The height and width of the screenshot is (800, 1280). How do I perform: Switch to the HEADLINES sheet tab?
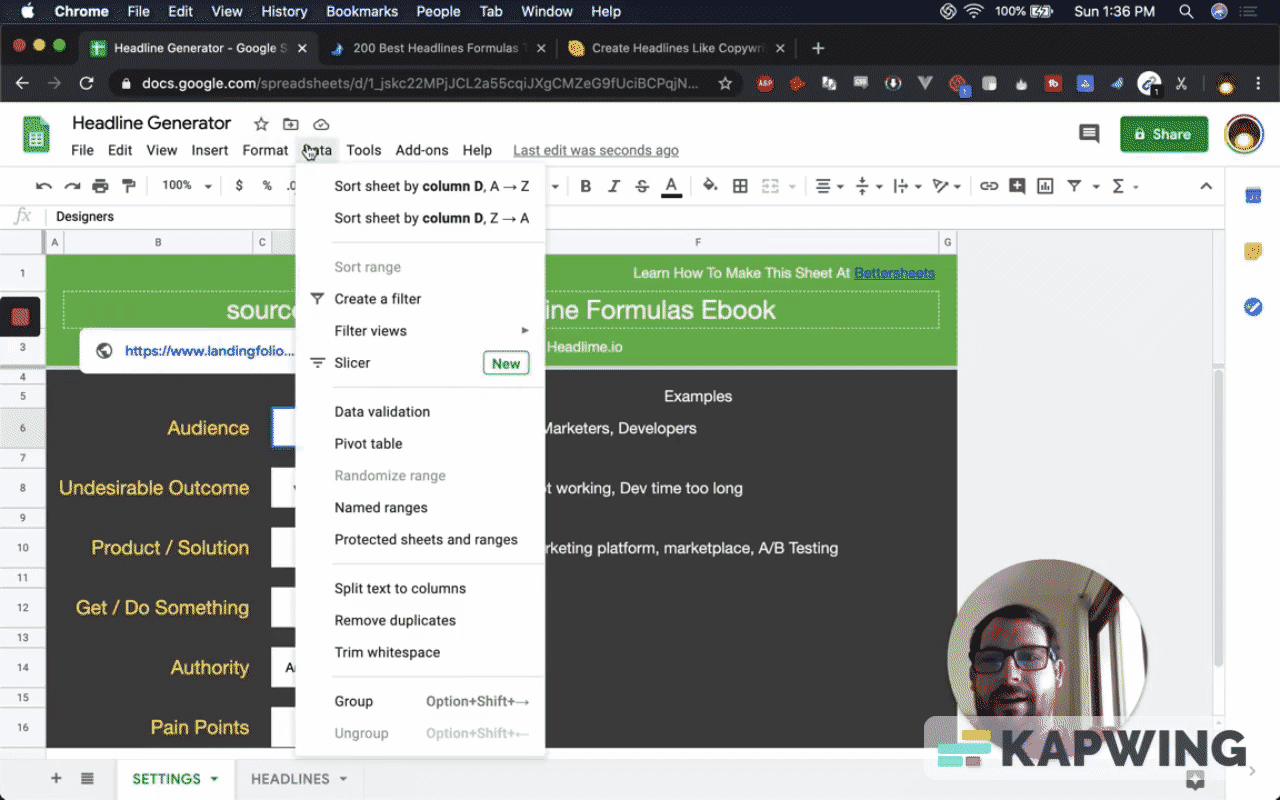[x=290, y=779]
